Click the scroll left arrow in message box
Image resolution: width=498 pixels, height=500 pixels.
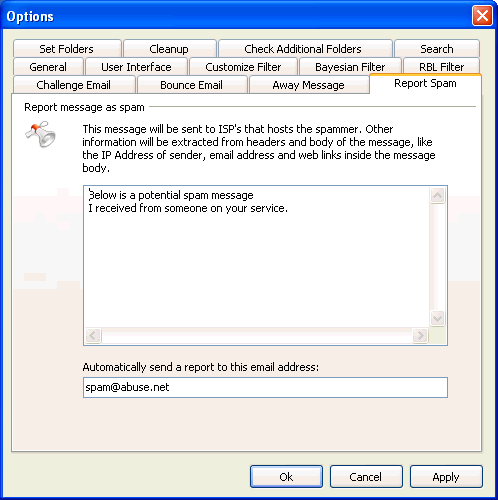[x=93, y=335]
